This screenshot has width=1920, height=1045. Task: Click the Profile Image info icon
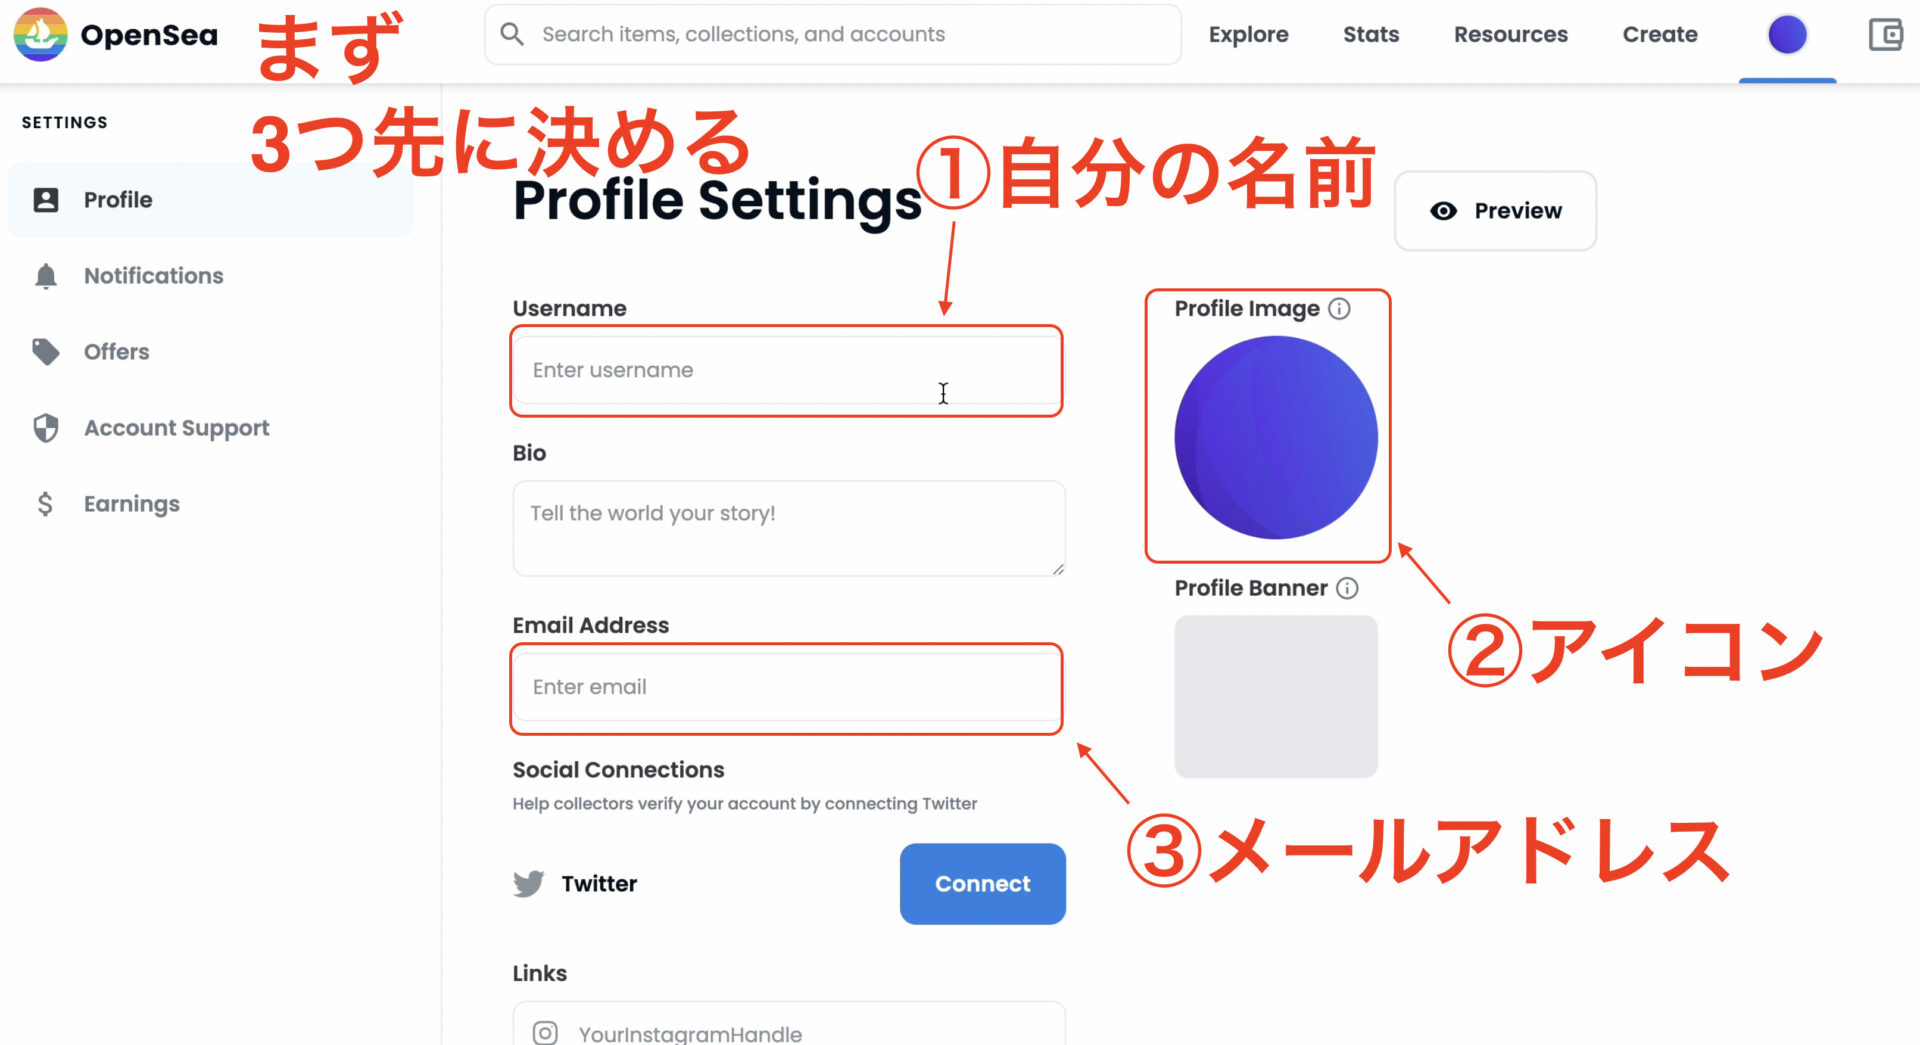coord(1339,309)
